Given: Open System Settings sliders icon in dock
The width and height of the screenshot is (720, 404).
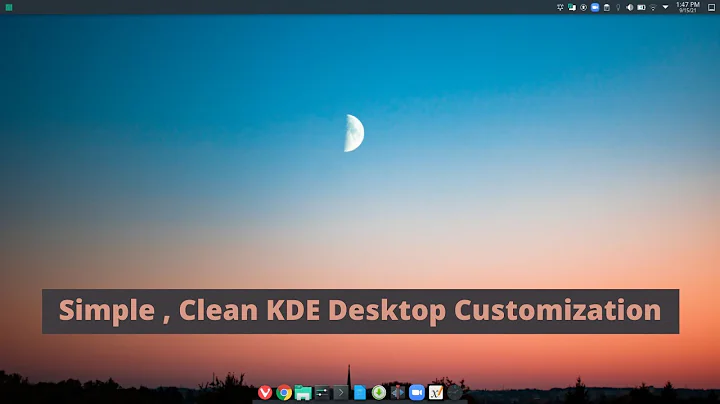Looking at the screenshot, I should click(x=322, y=393).
